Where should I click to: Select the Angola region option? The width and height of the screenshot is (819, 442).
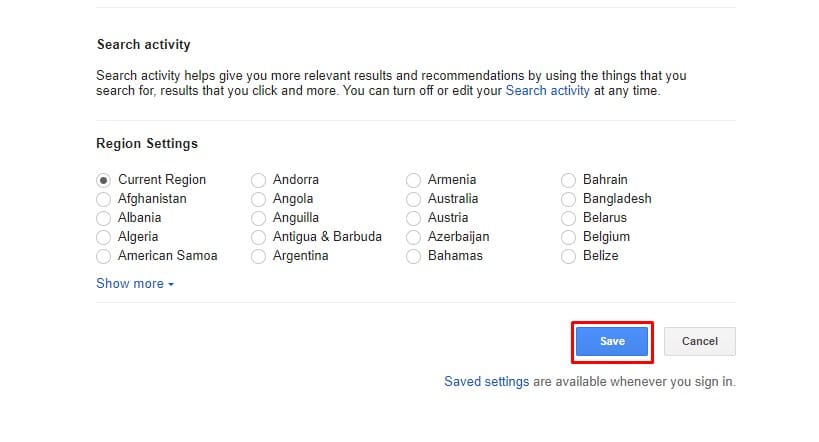(x=259, y=199)
